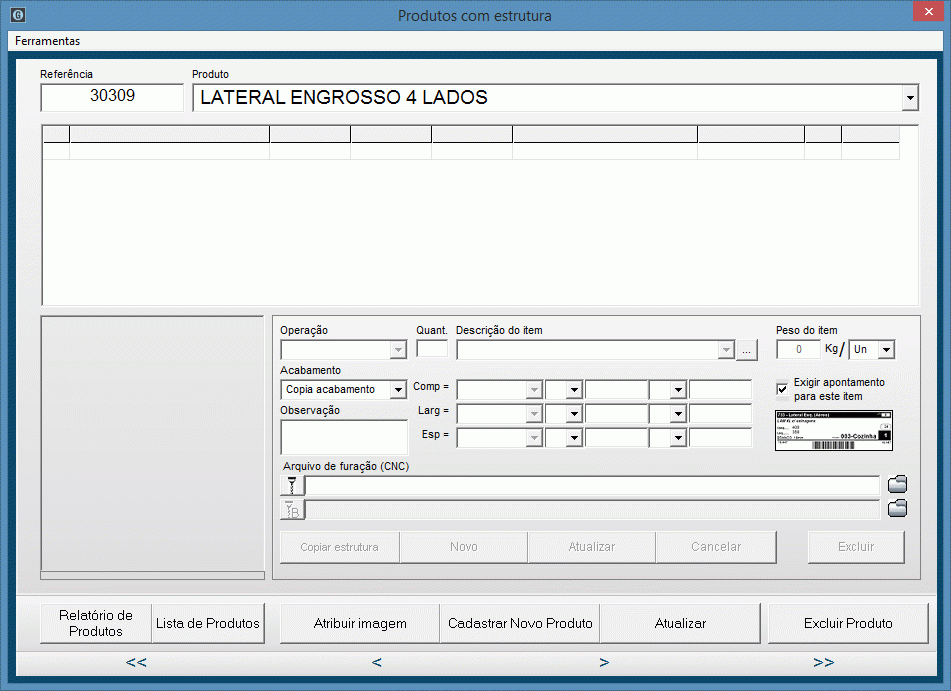Click the Observação text box
This screenshot has width=951, height=691.
pyautogui.click(x=344, y=437)
